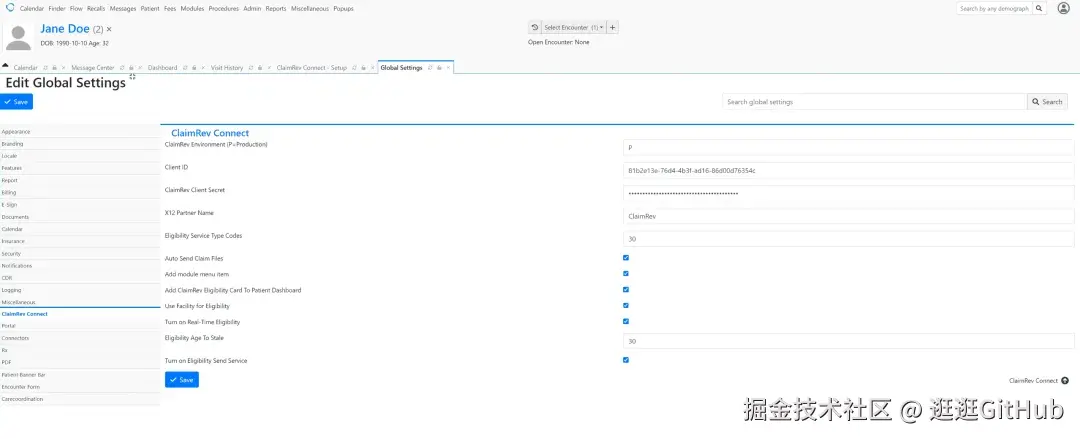Click Jane Doe's patient photo placeholder
1080x439 pixels.
[x=18, y=37]
